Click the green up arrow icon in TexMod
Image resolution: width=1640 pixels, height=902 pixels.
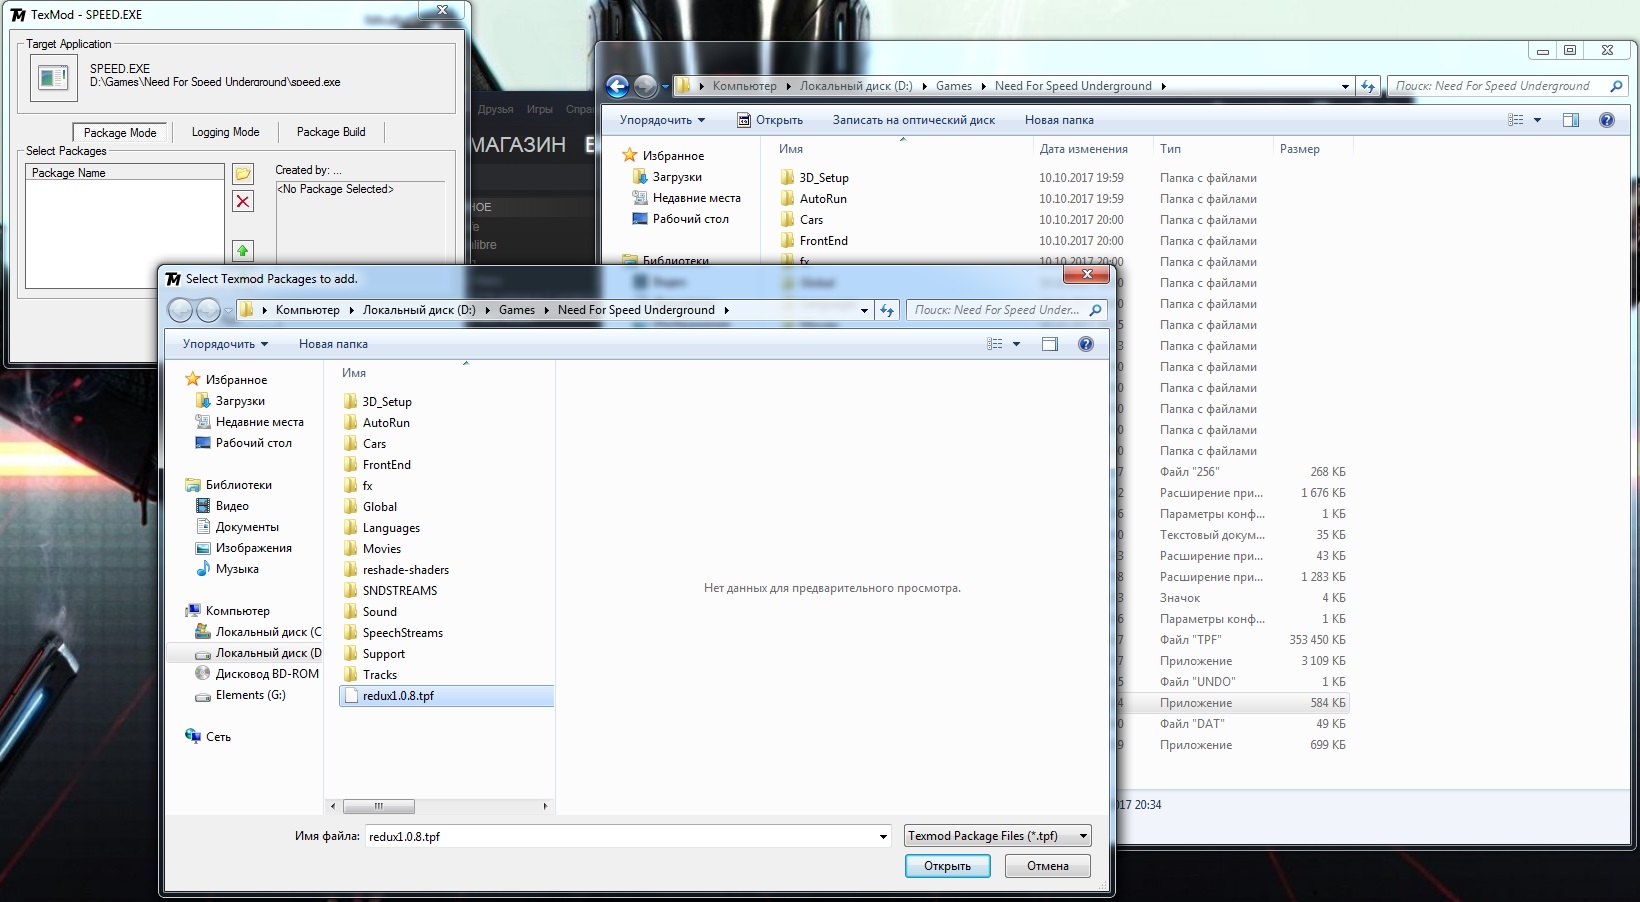(242, 250)
